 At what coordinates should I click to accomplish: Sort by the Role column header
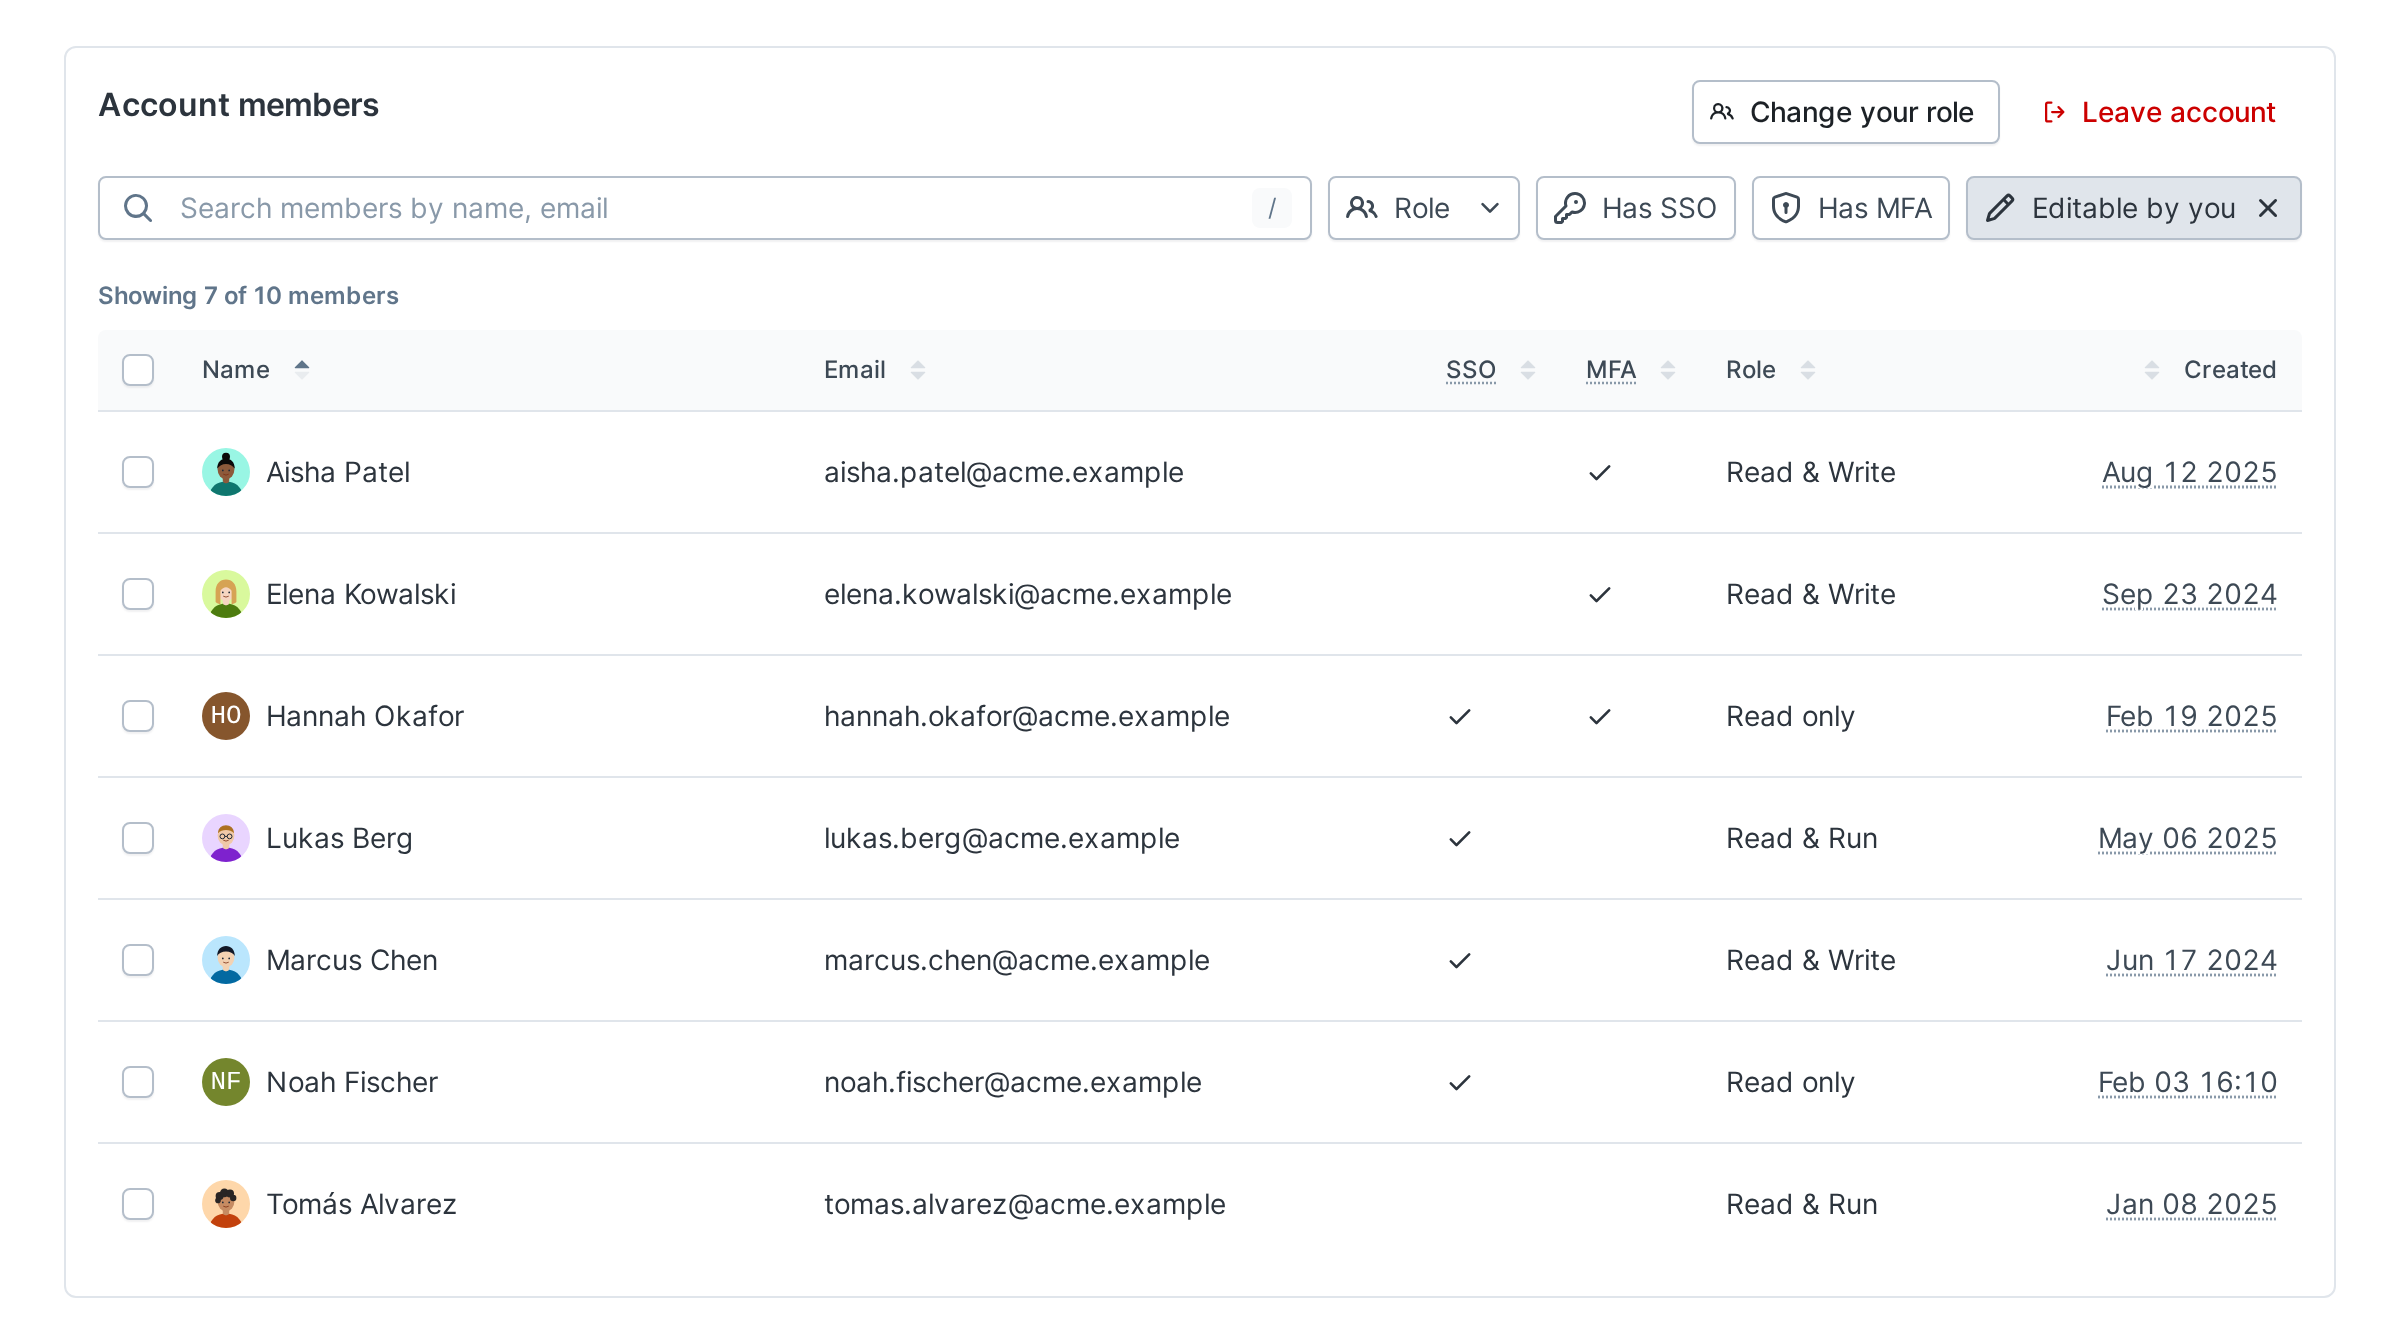tap(1751, 370)
